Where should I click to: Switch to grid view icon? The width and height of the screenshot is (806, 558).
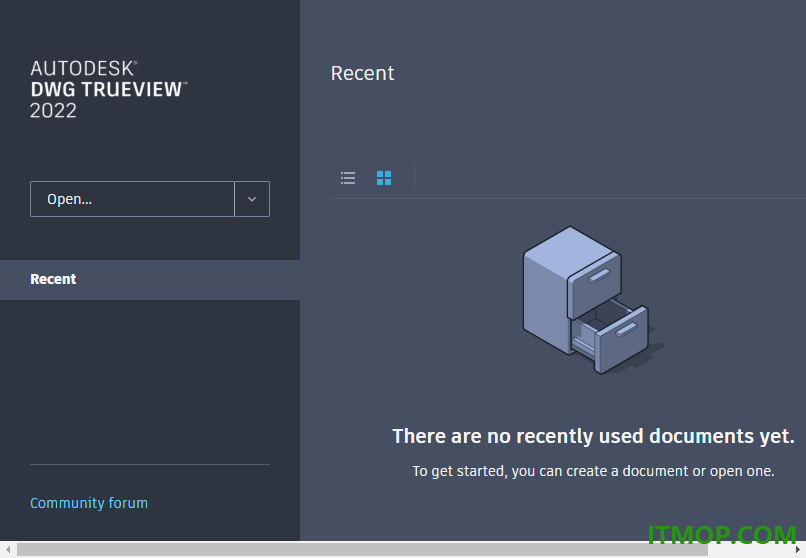pyautogui.click(x=384, y=178)
